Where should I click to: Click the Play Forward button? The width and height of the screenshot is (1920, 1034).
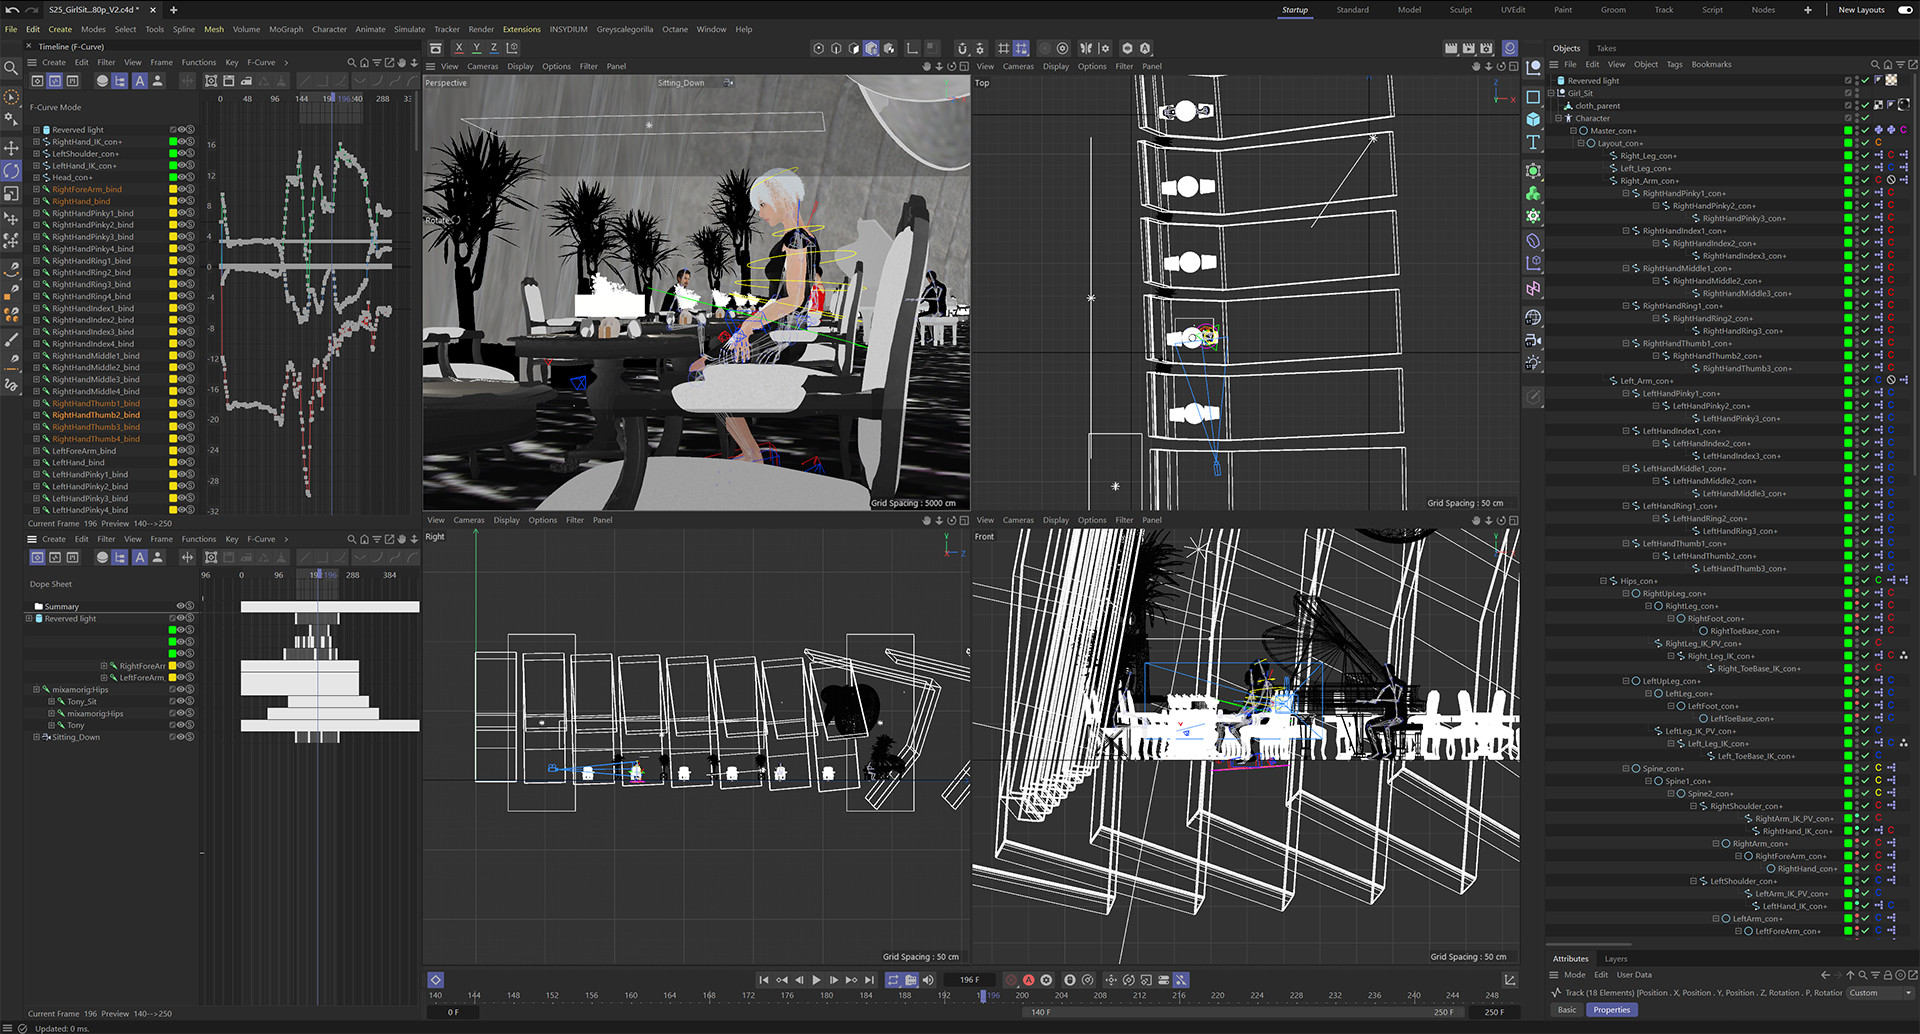[x=816, y=980]
